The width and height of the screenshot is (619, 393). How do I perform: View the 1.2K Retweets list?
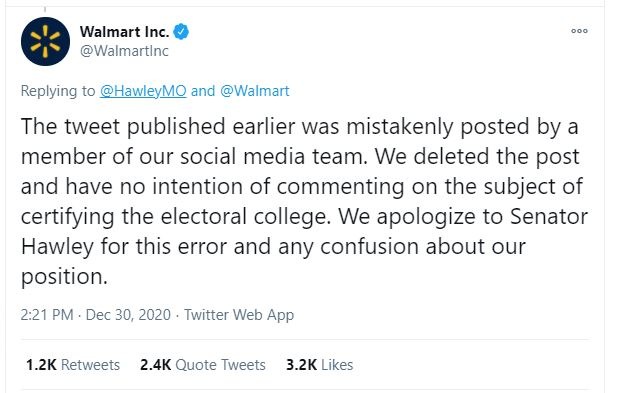[x=73, y=364]
